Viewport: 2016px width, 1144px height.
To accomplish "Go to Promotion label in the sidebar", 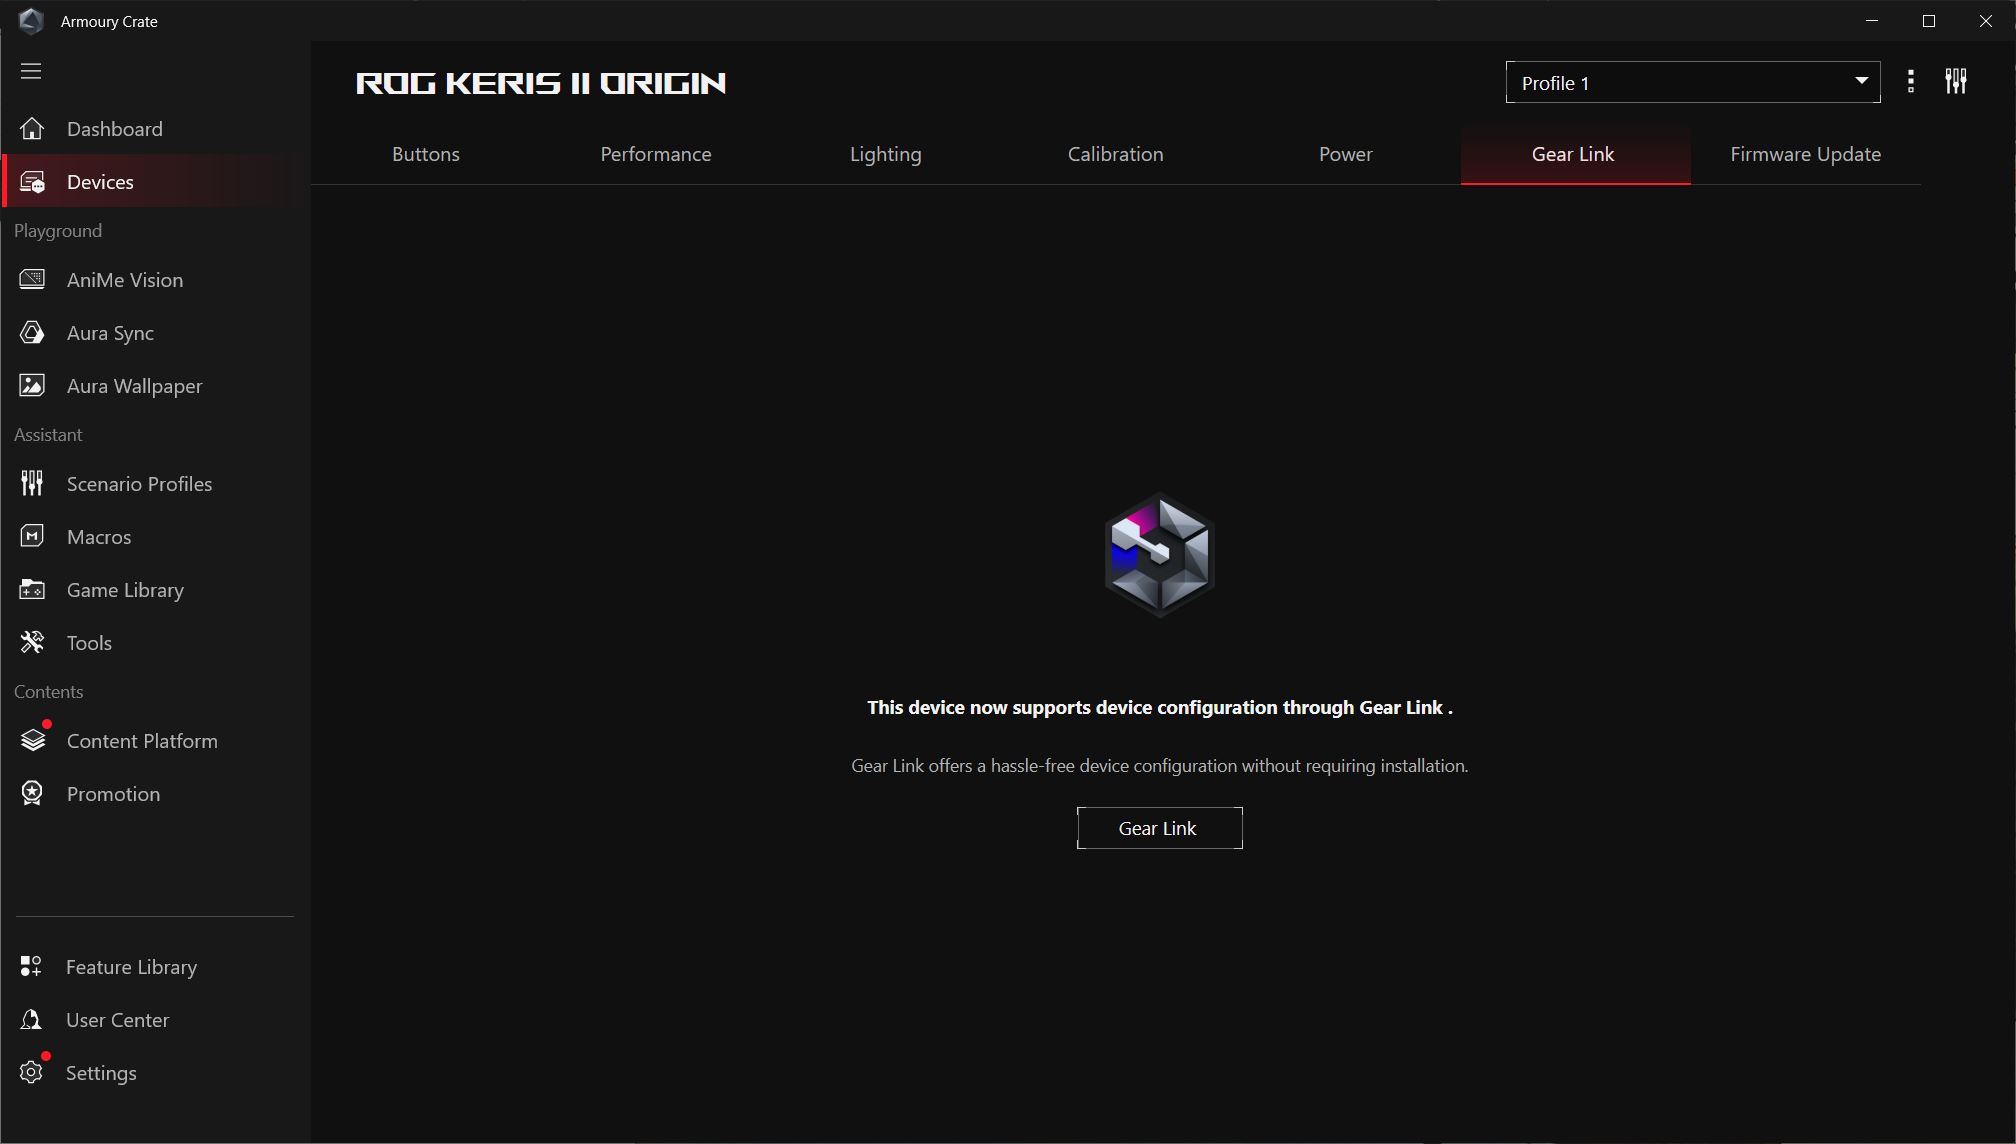I will pos(114,794).
